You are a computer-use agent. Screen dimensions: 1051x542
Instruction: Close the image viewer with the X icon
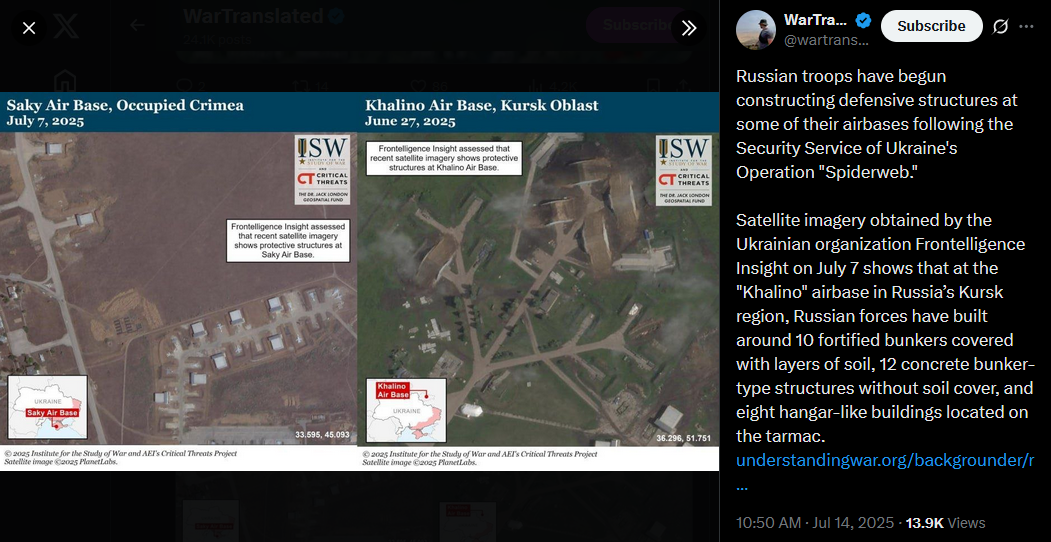(29, 28)
